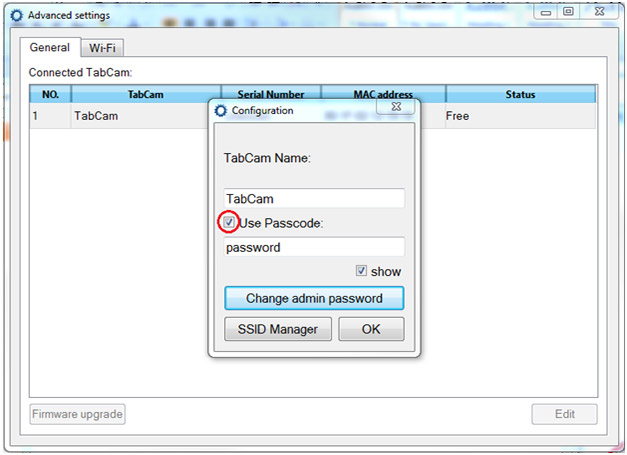The image size is (627, 455).
Task: Maximize the Advanced settings window
Action: click(568, 12)
